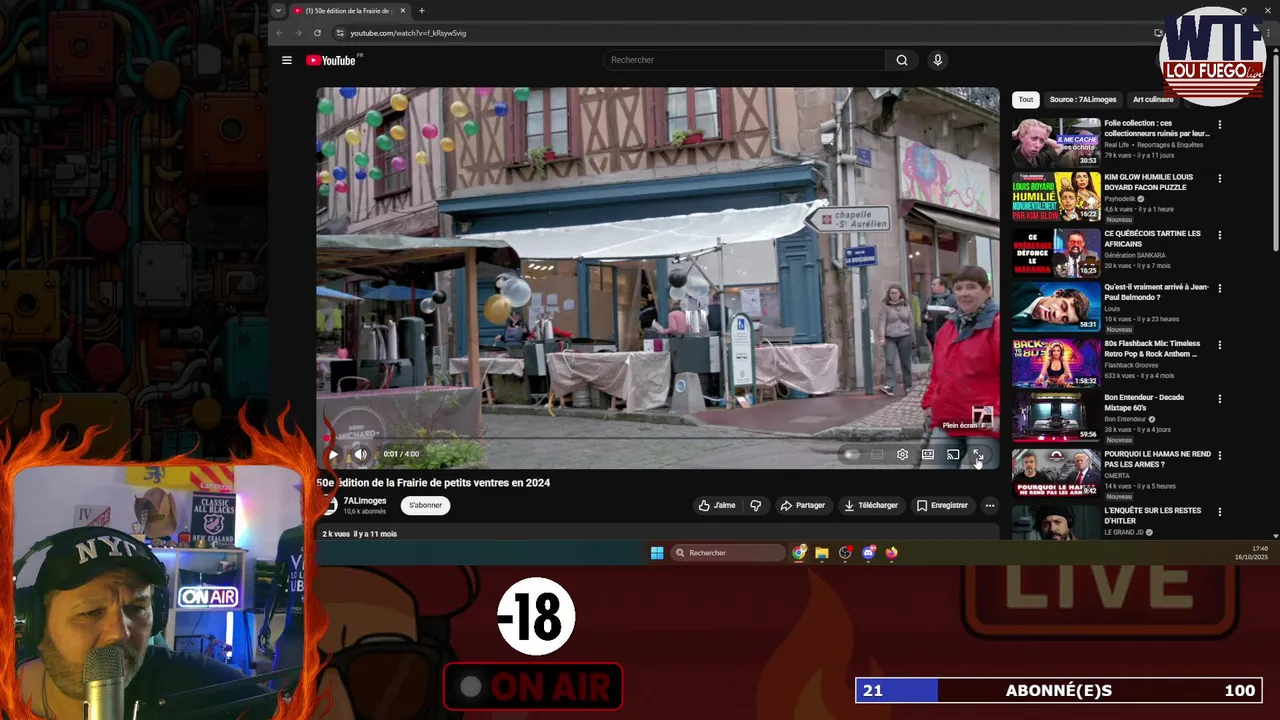Viewport: 1280px width, 720px height.
Task: Open options menu for Bon Entendeur video
Action: coord(1219,399)
